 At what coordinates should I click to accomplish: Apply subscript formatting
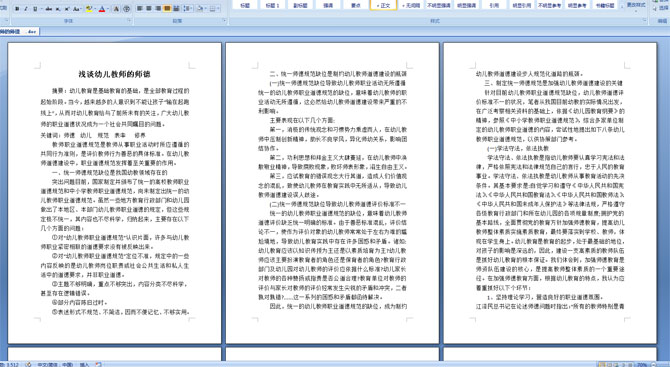tap(58, 9)
